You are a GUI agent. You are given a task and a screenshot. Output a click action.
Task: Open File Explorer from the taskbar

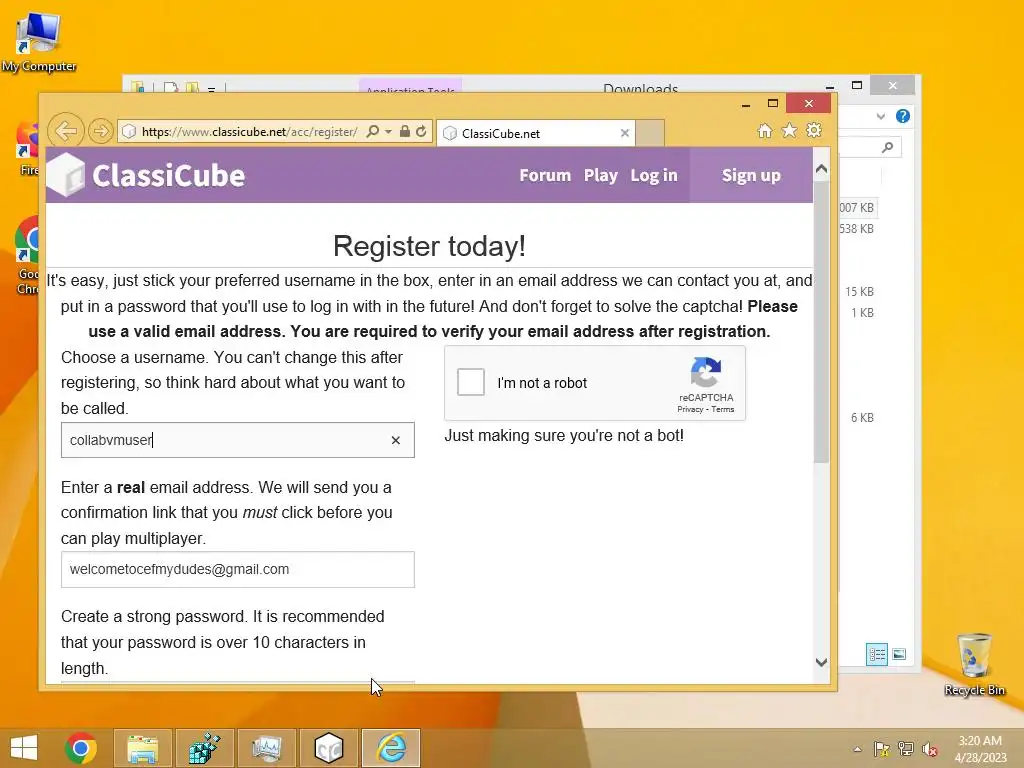pos(142,748)
